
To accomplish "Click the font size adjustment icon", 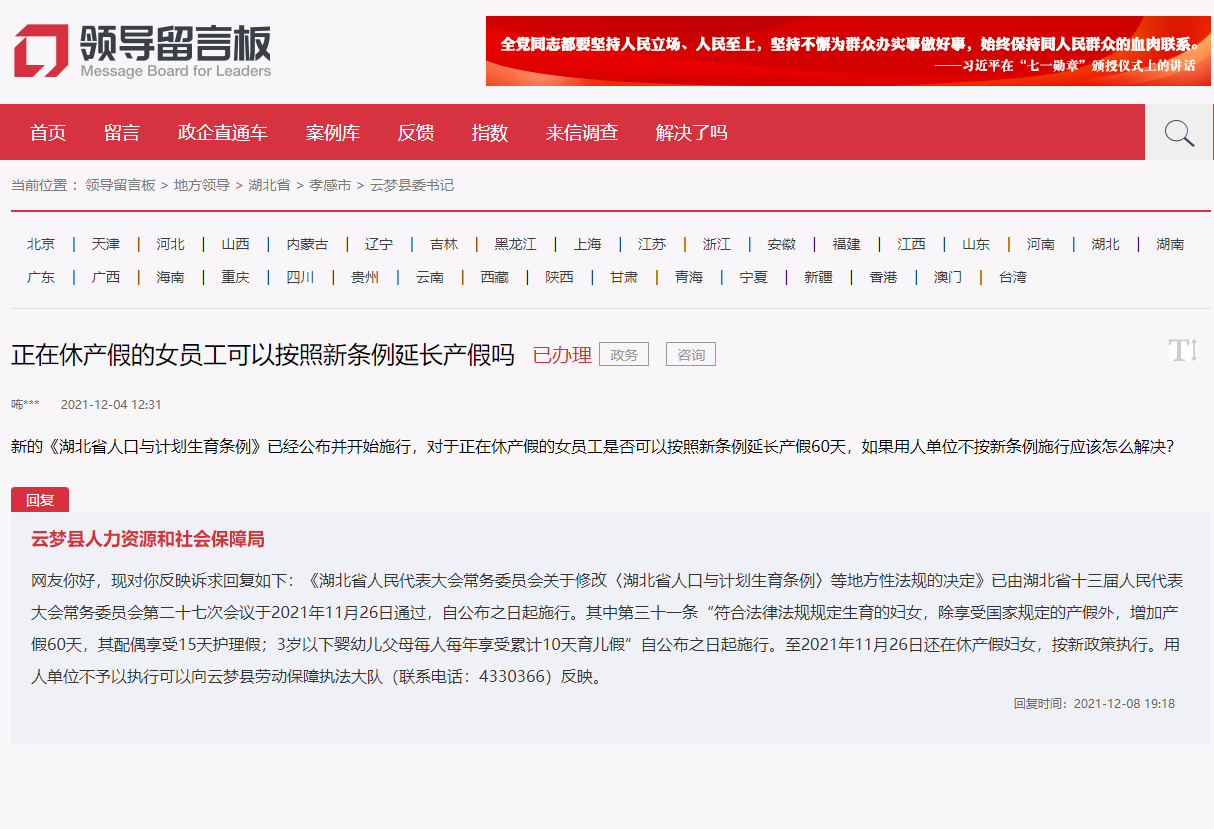I will click(1182, 351).
